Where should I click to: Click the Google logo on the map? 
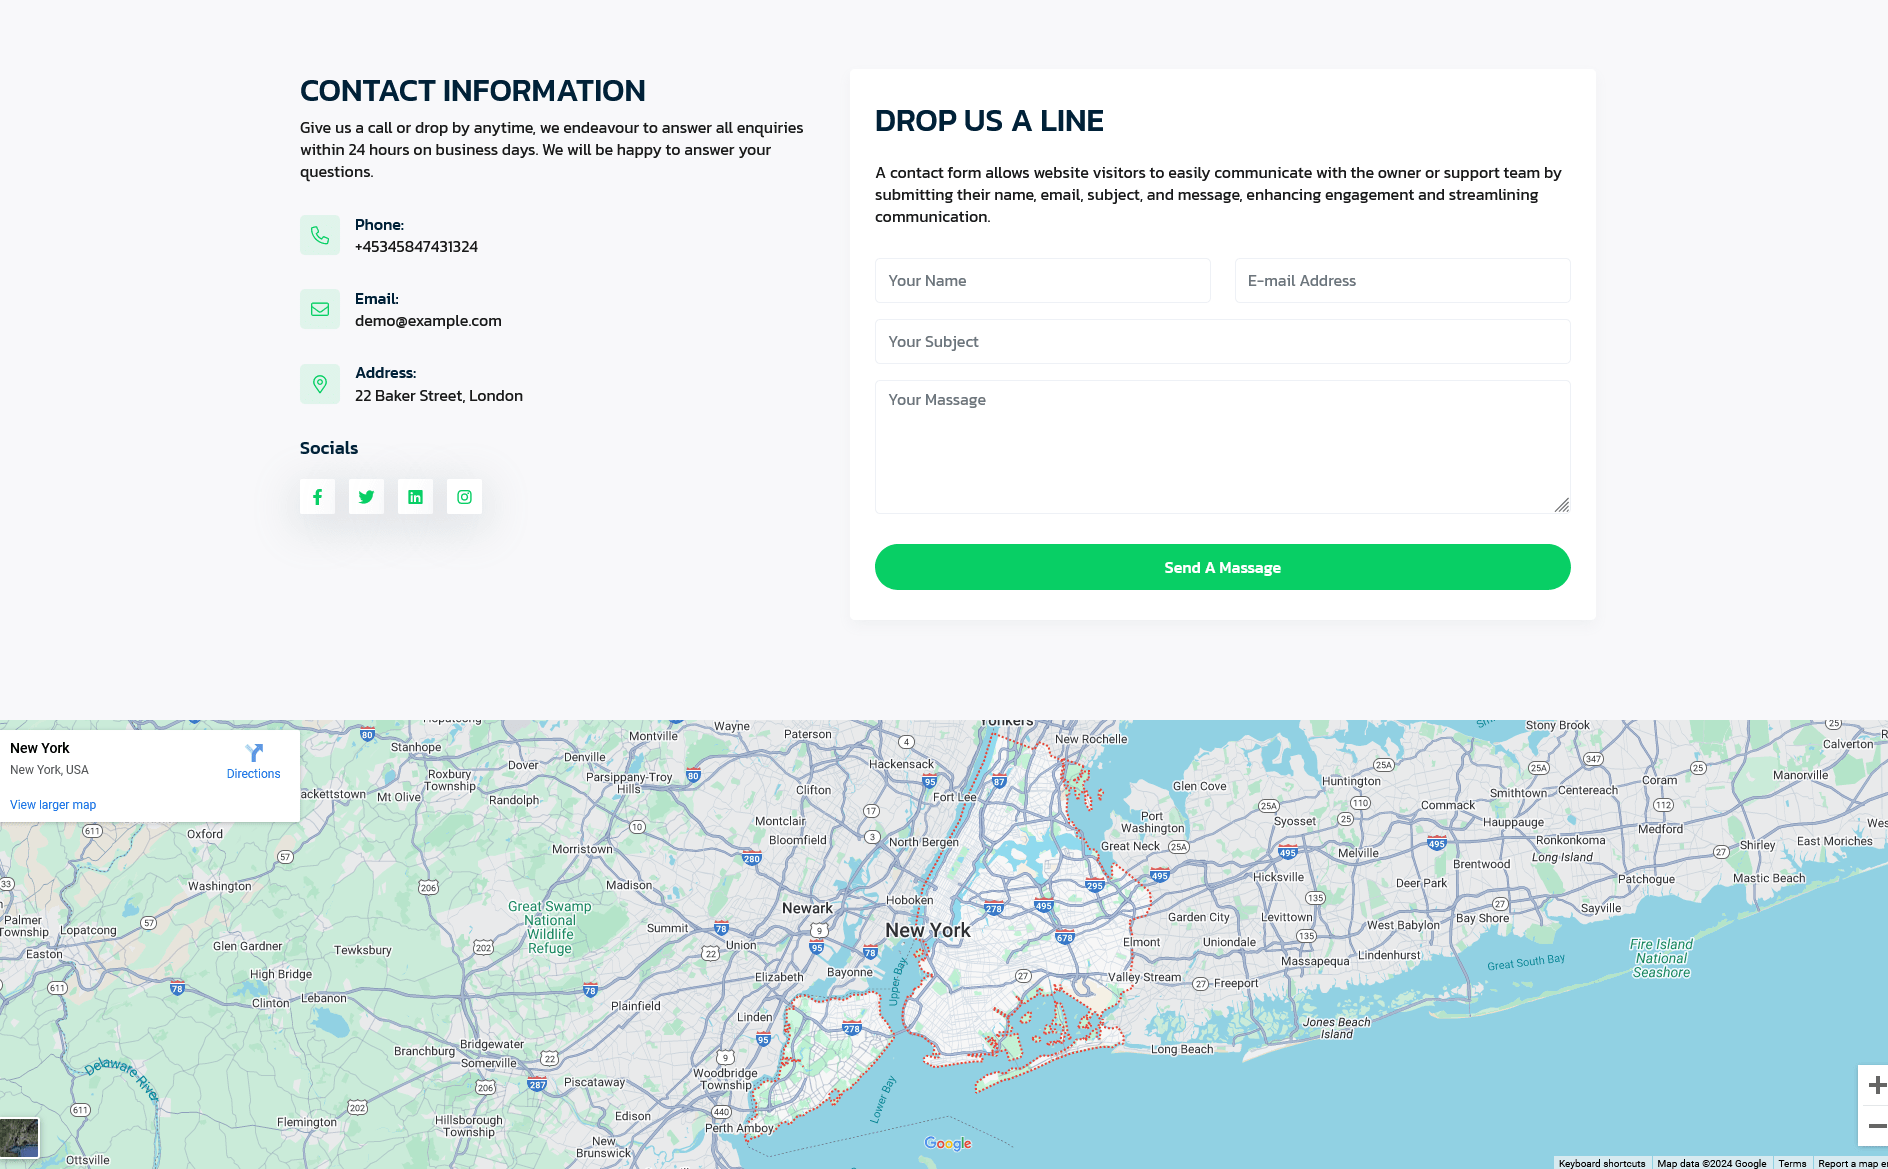point(948,1143)
